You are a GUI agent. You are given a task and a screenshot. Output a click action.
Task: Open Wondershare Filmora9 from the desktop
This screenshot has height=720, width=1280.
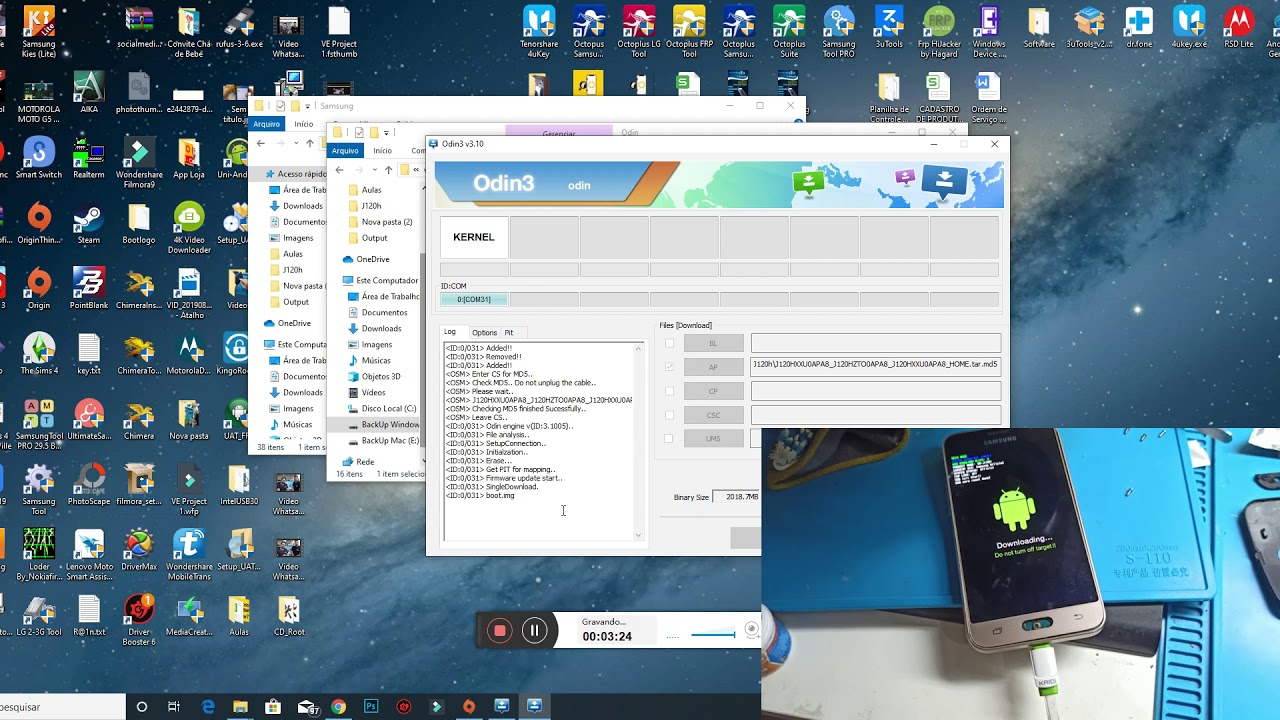139,163
